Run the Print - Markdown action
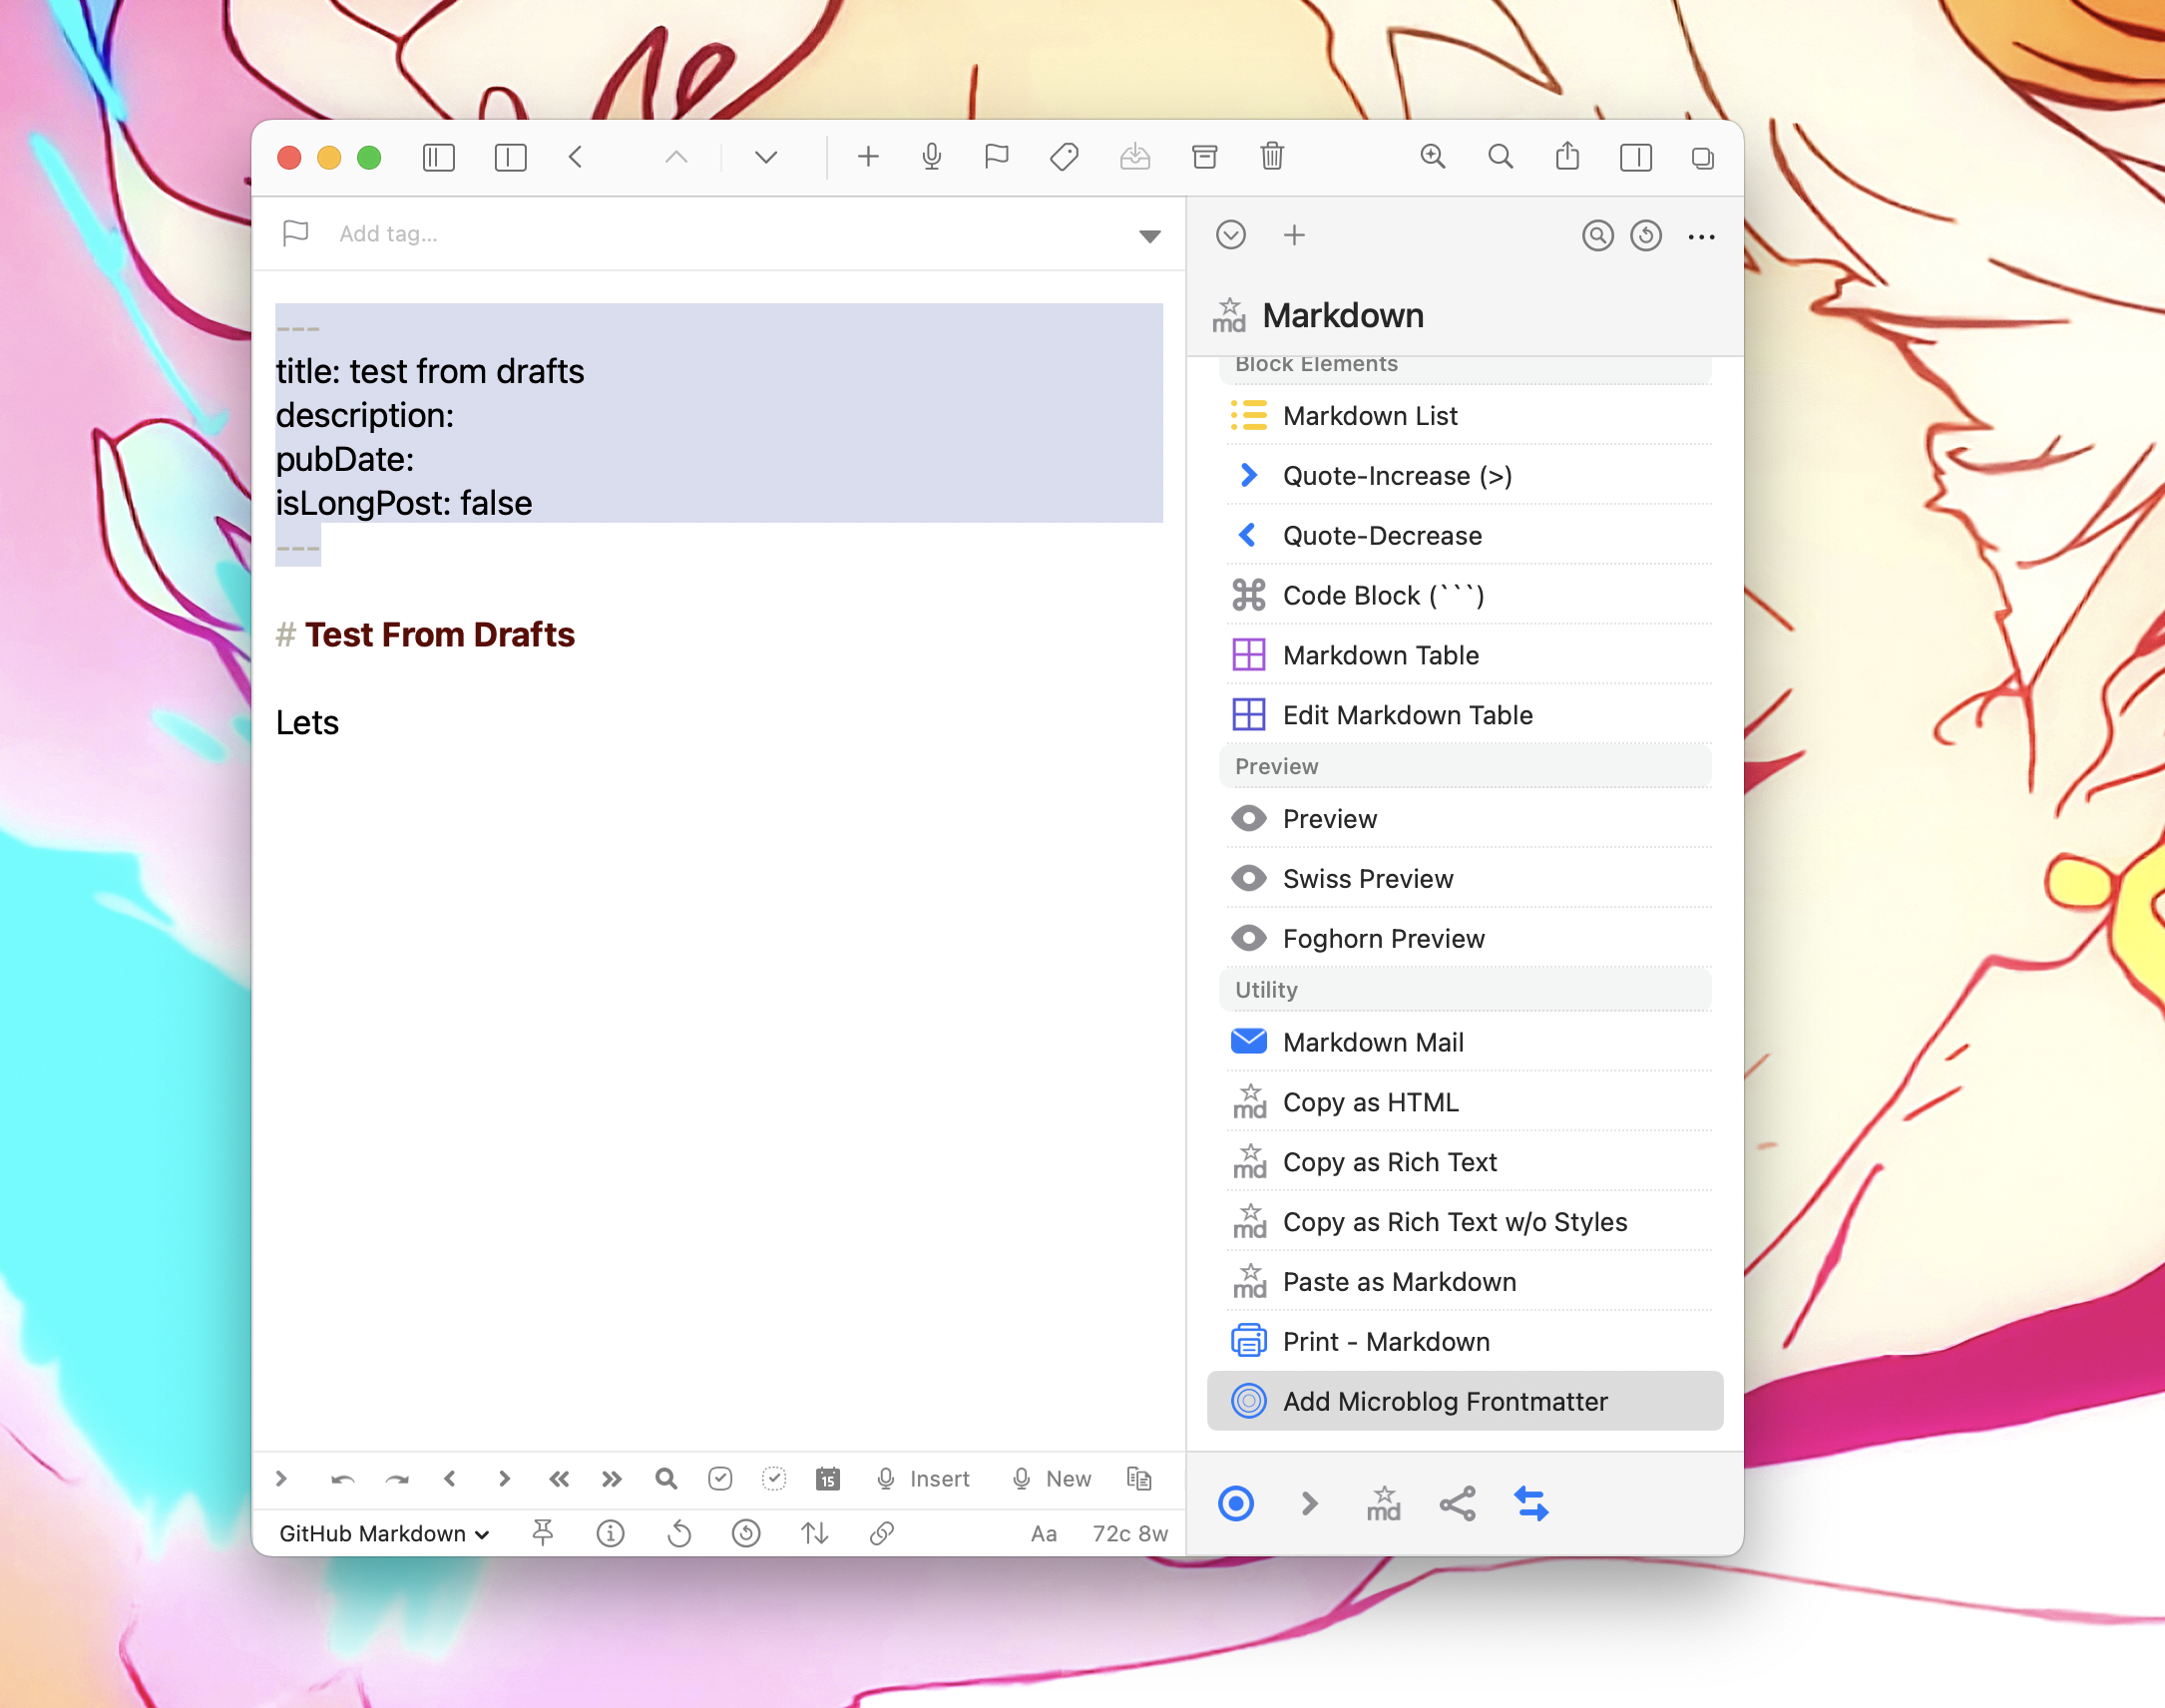 point(1465,1342)
